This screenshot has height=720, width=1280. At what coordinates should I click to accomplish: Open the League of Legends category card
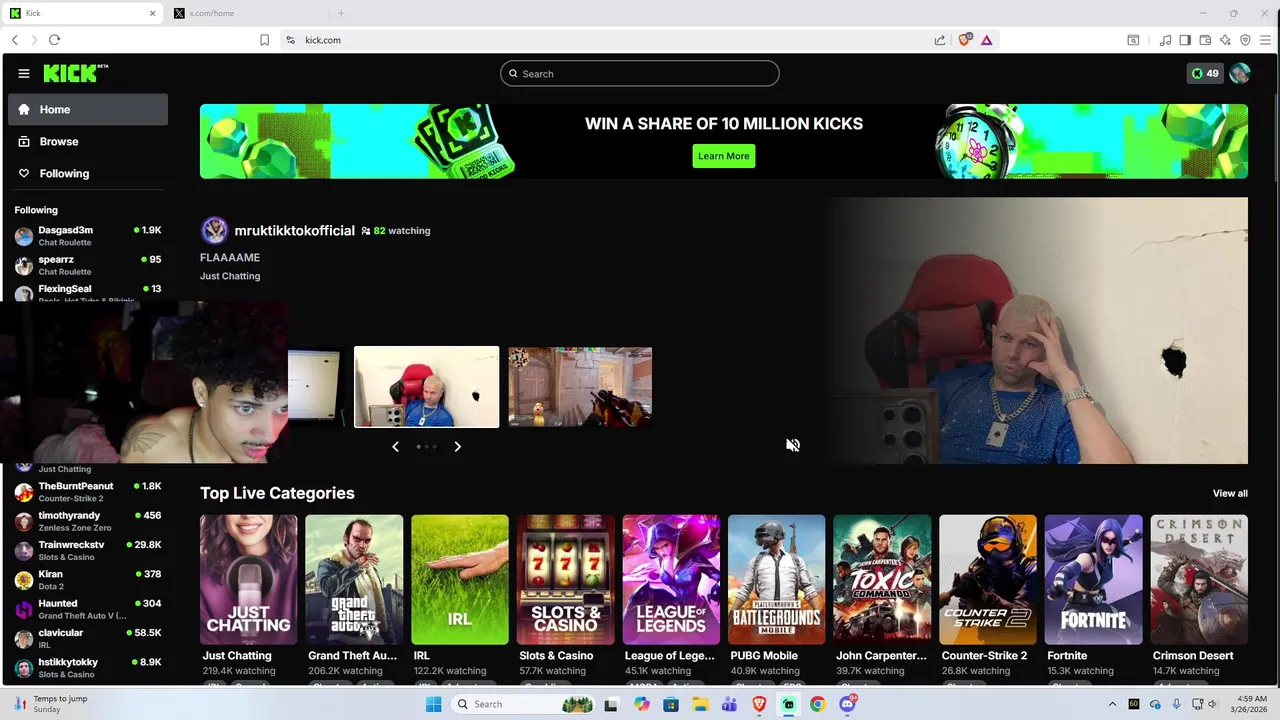tap(671, 580)
